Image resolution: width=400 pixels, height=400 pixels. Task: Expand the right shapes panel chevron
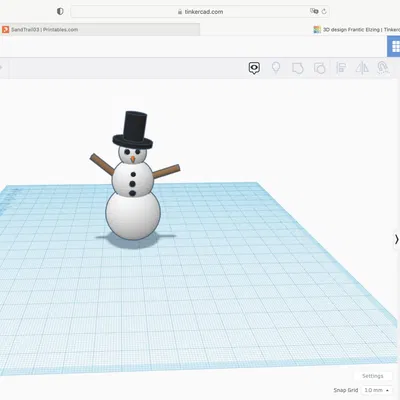click(x=396, y=239)
